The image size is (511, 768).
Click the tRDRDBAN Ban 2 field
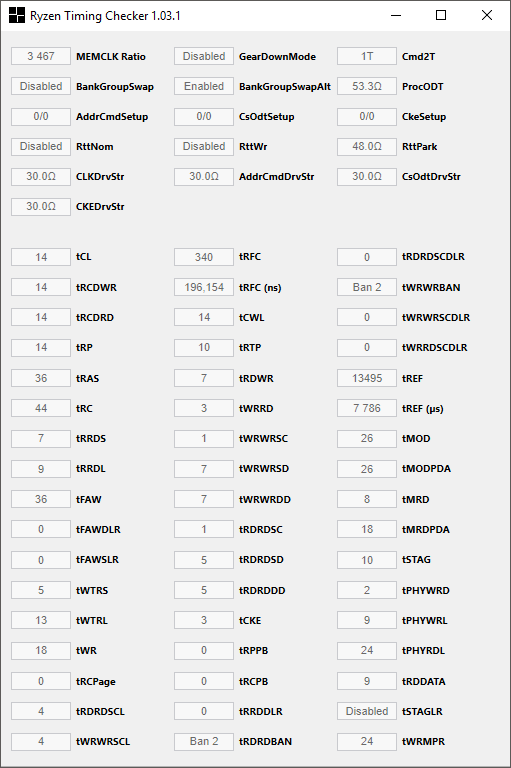[x=204, y=742]
